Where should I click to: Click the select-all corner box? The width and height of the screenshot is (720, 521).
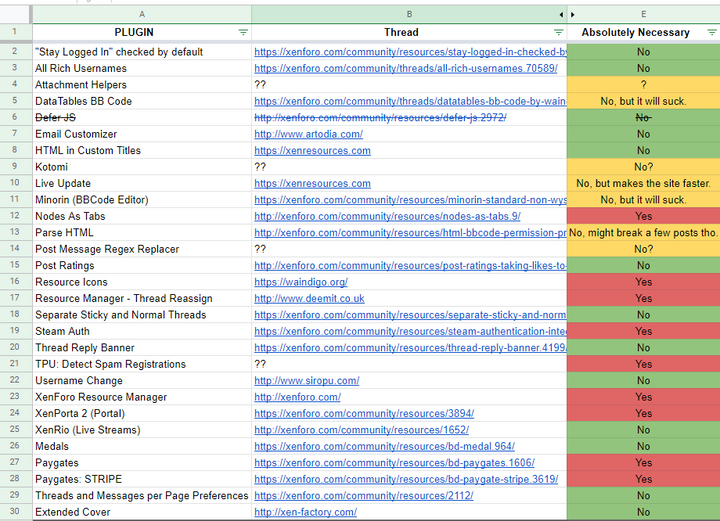point(16,14)
